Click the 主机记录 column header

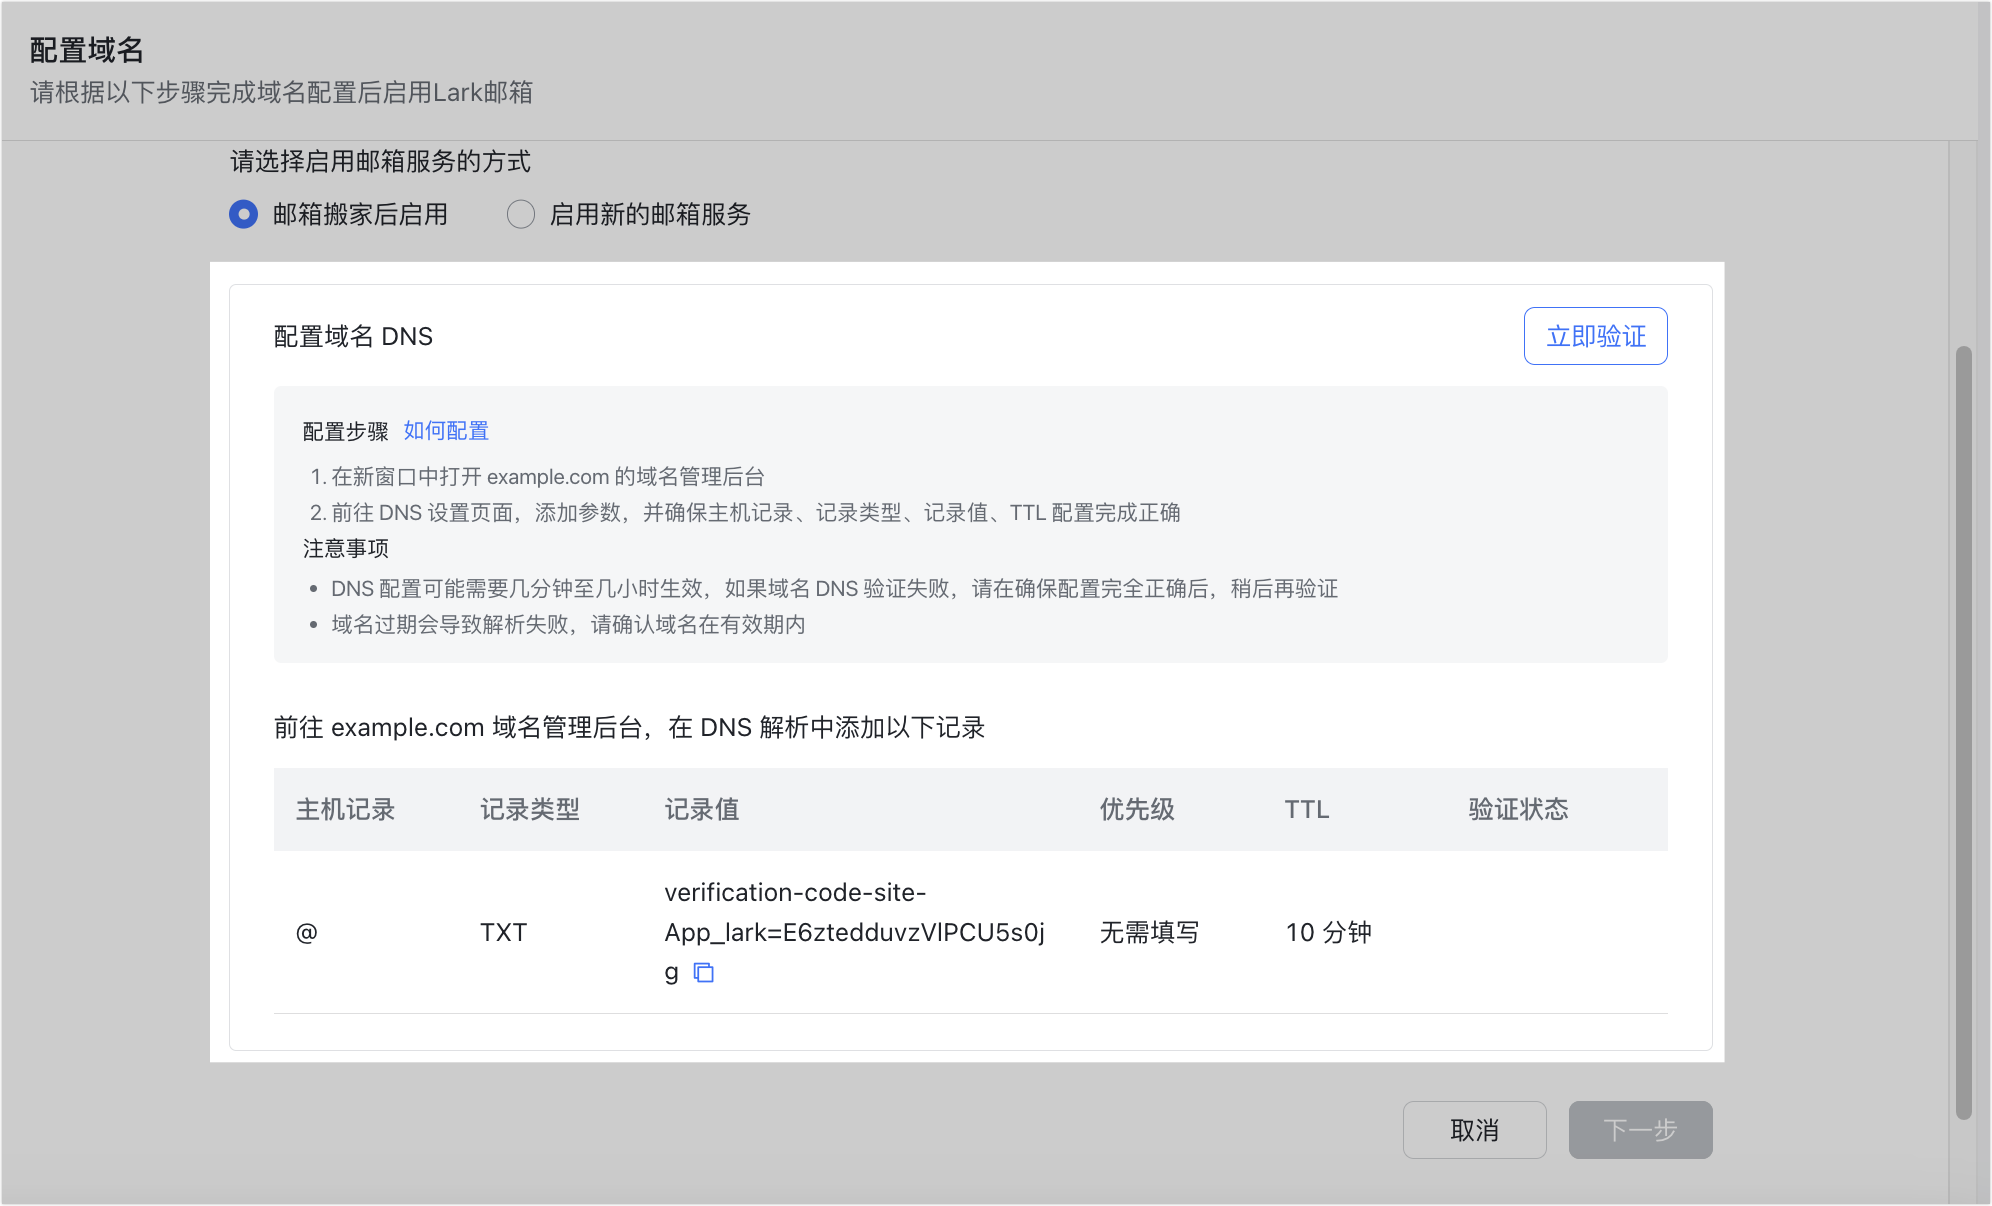point(346,809)
